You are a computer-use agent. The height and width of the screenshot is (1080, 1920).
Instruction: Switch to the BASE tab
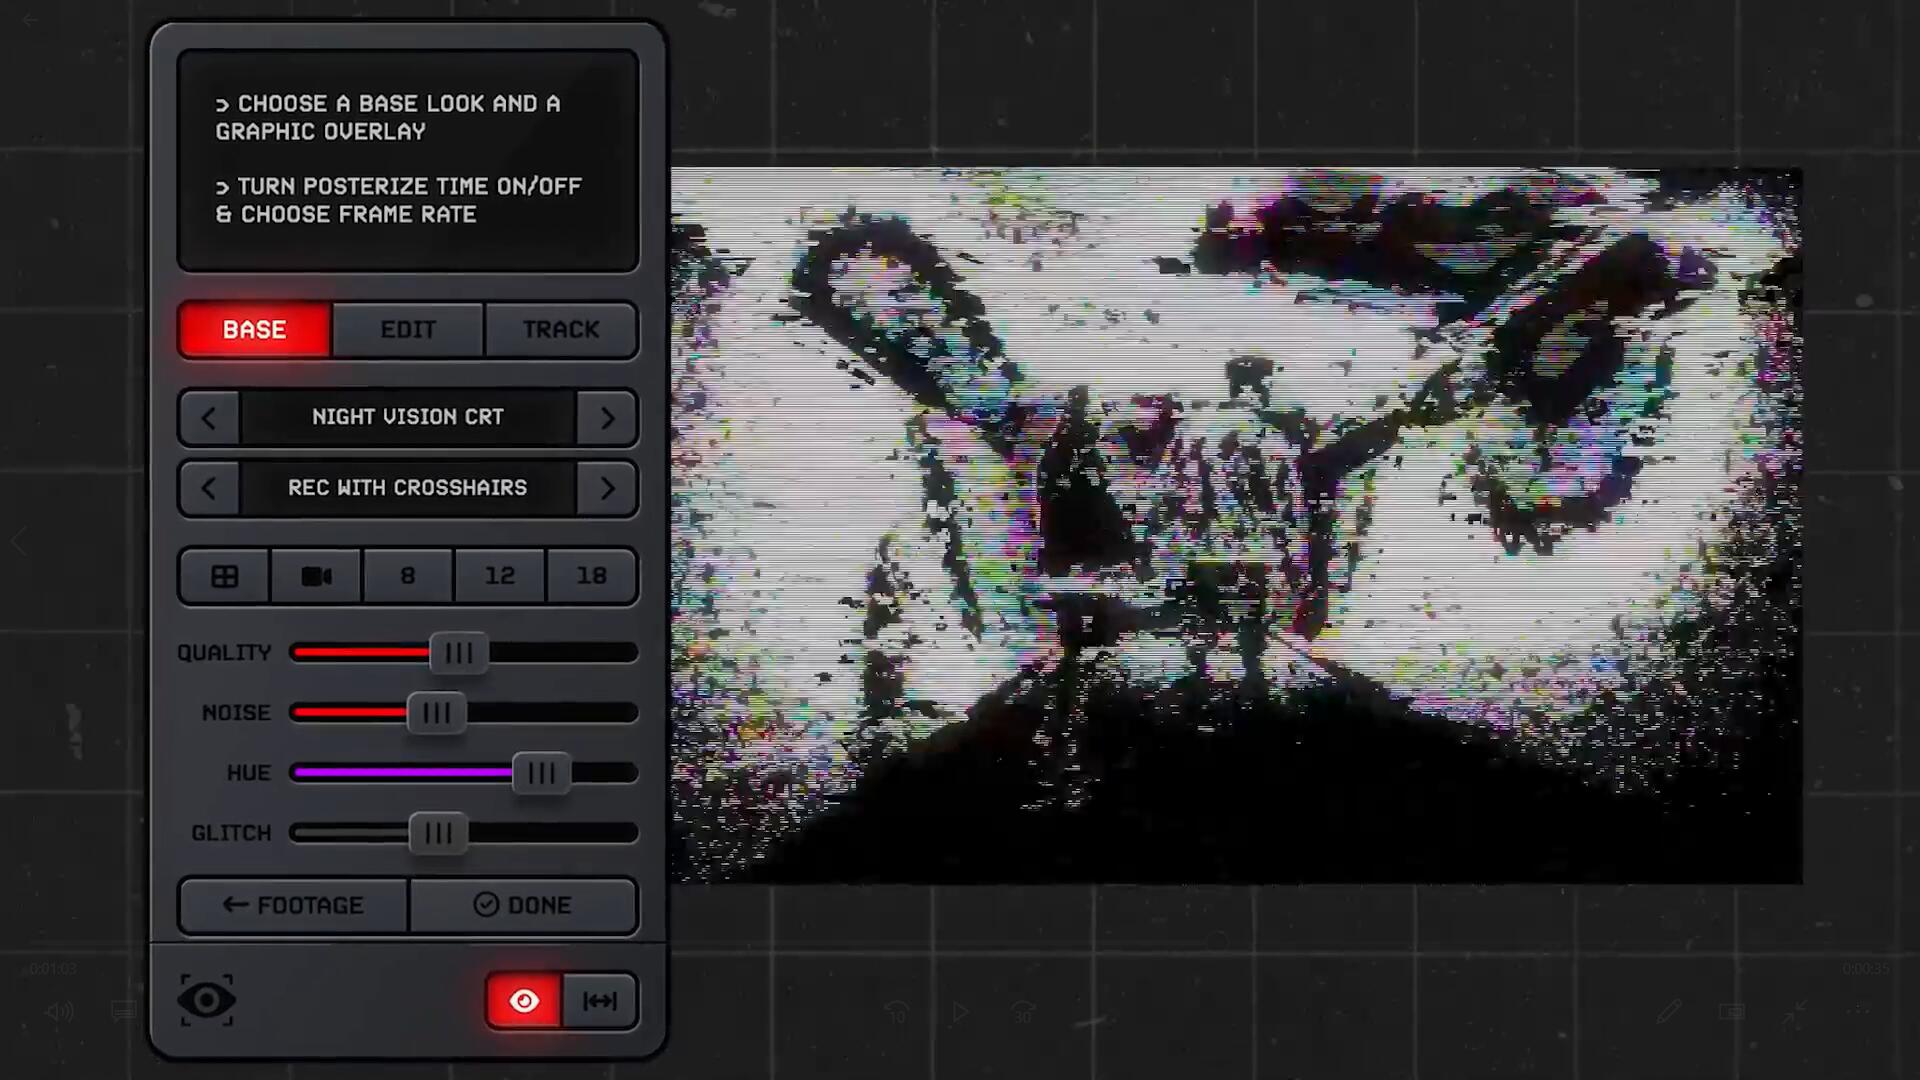[x=253, y=330]
